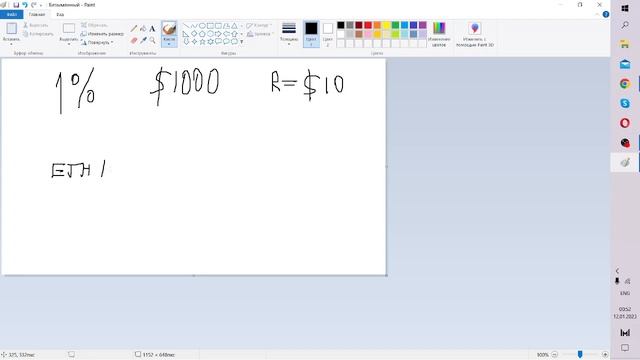
Task: Open Skype from taskbar
Action: (625, 103)
